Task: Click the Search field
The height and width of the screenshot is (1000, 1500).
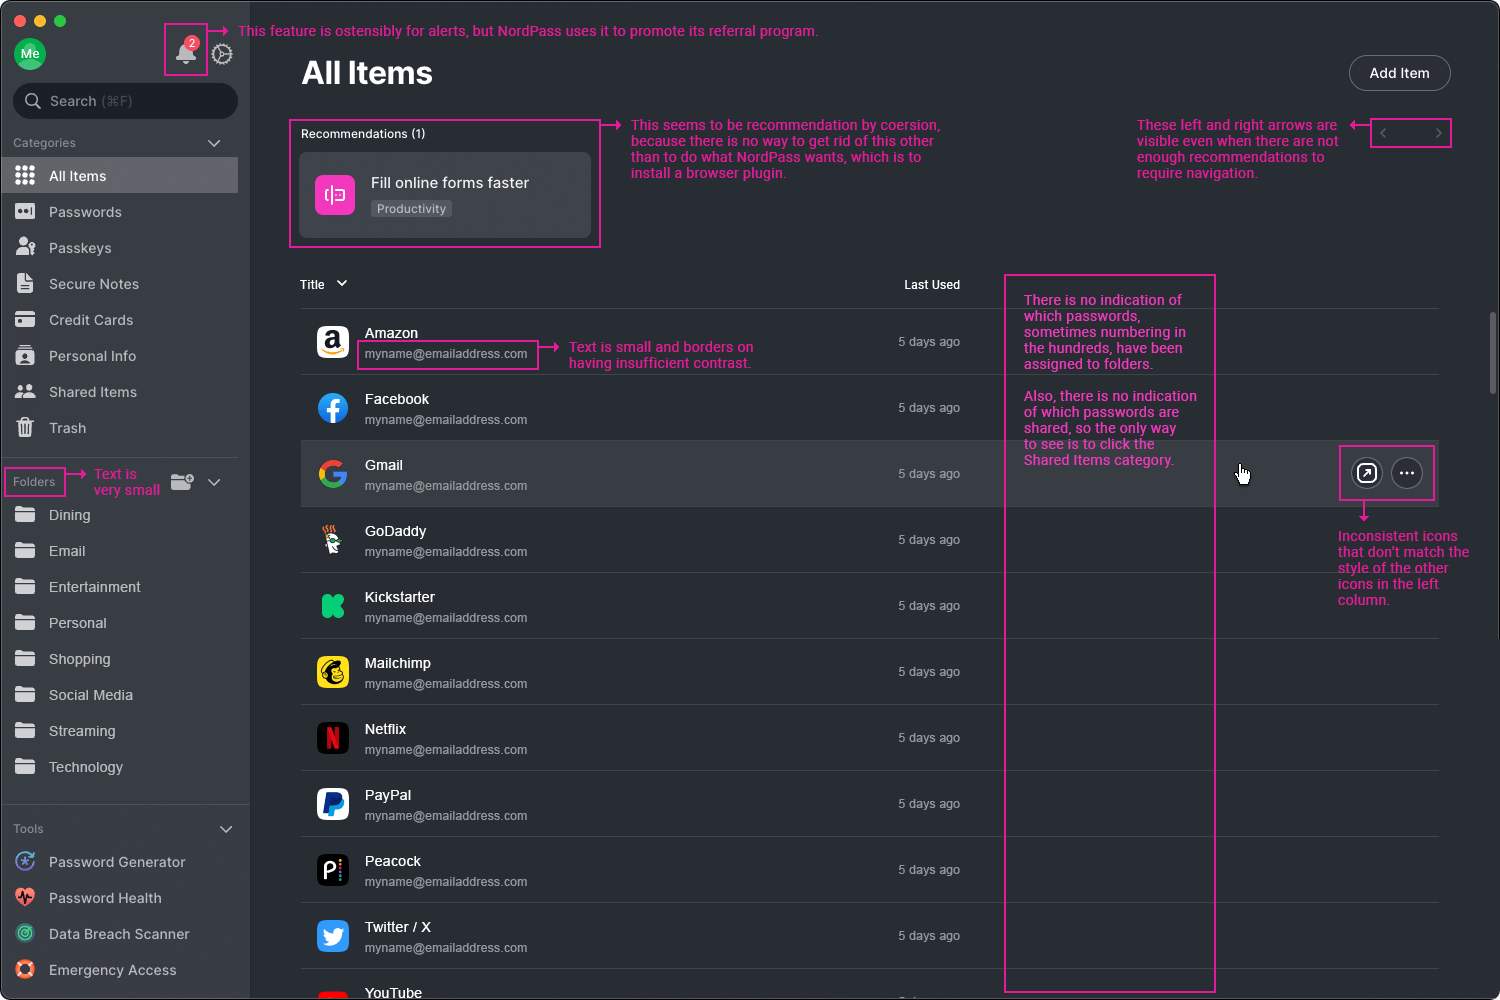Action: pos(125,101)
